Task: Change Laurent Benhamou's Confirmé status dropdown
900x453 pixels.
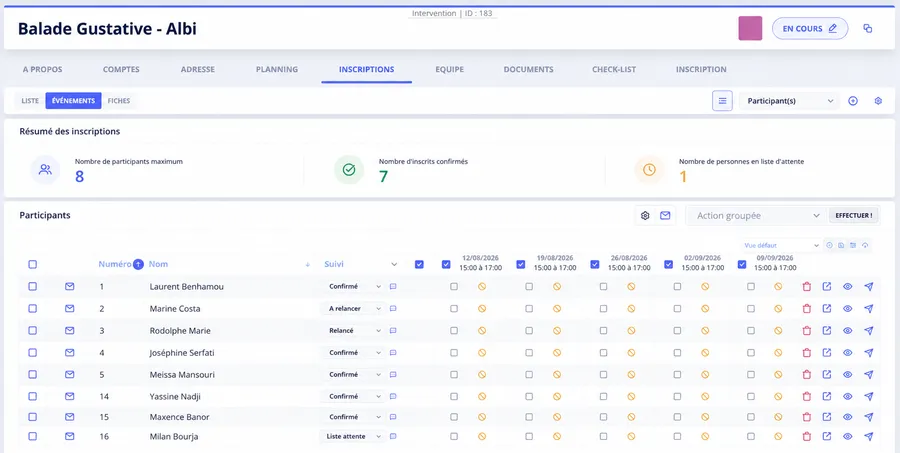Action: (x=354, y=286)
